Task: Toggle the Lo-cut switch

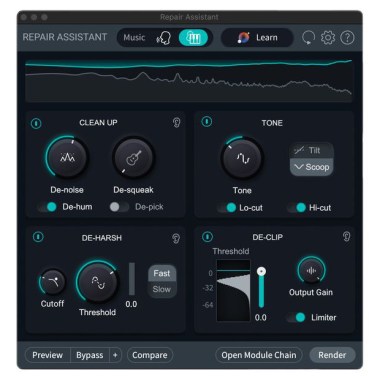Action: [x=227, y=208]
